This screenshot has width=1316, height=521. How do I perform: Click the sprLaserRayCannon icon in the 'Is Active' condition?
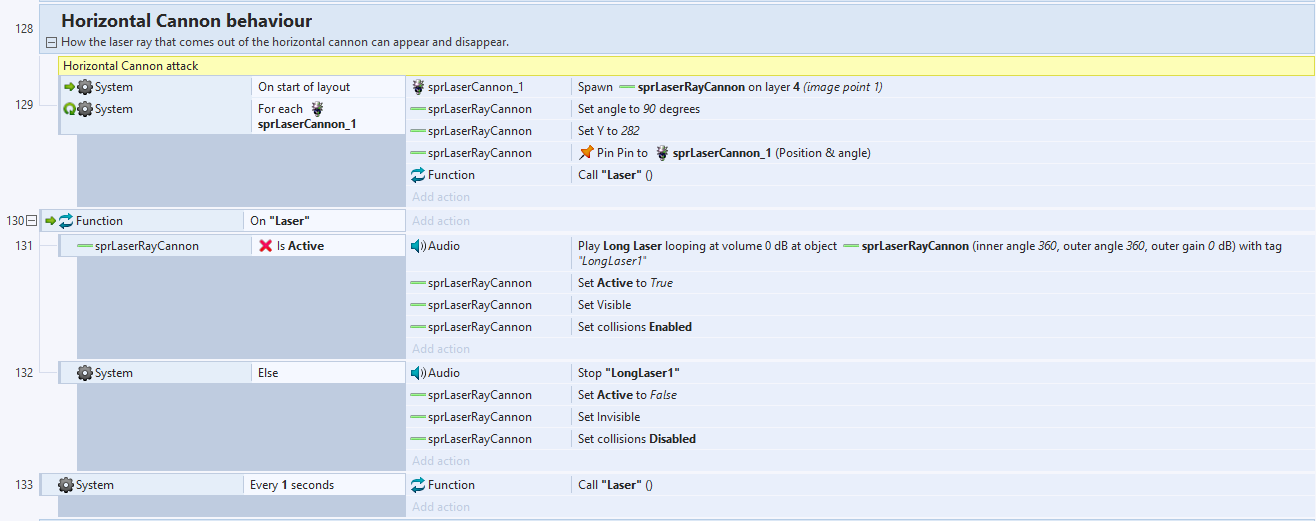tap(85, 246)
